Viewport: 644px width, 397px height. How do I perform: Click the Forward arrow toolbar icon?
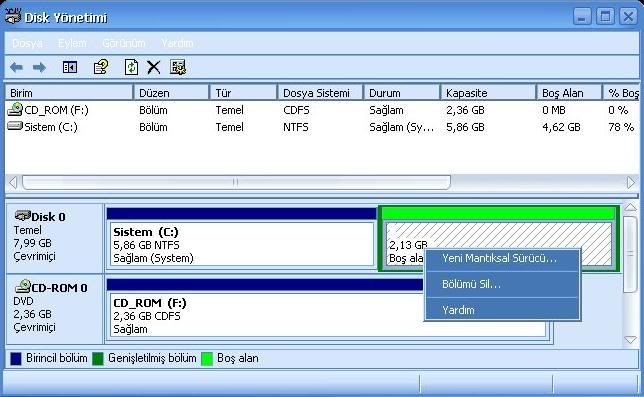click(x=39, y=67)
